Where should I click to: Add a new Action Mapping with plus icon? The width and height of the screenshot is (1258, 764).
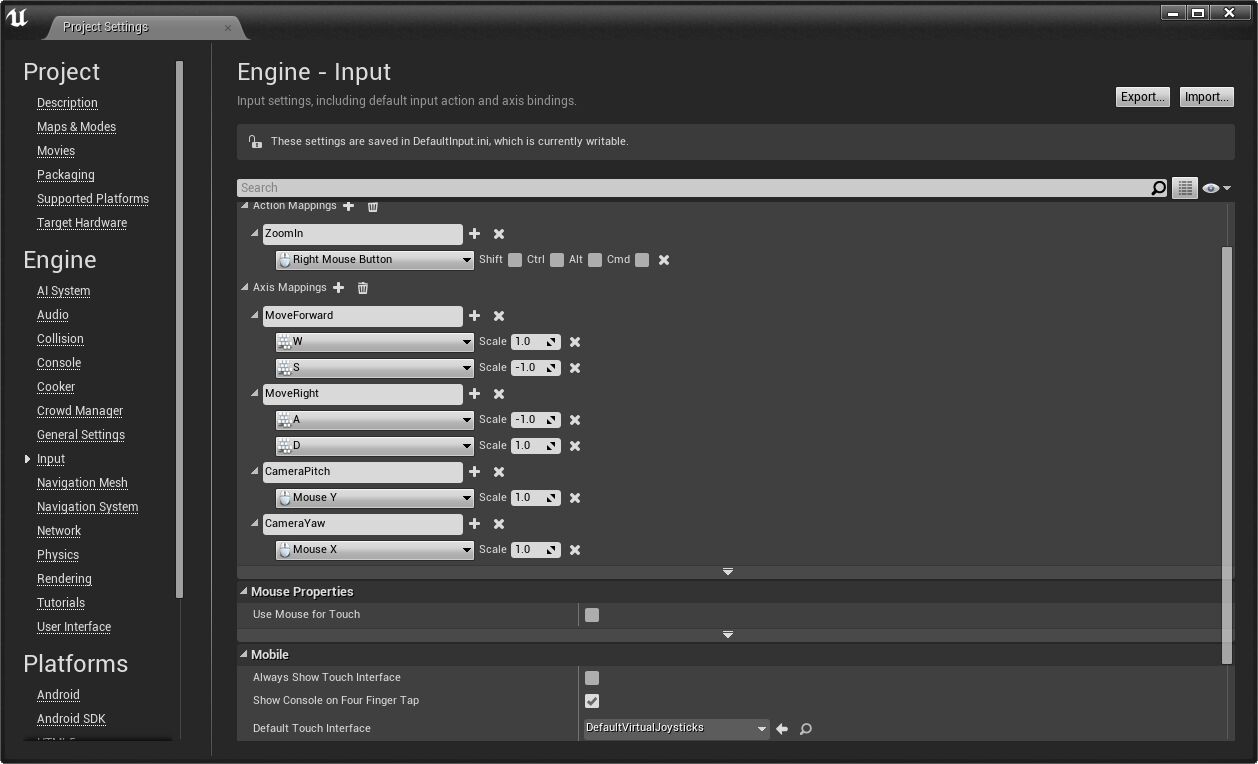pos(348,205)
